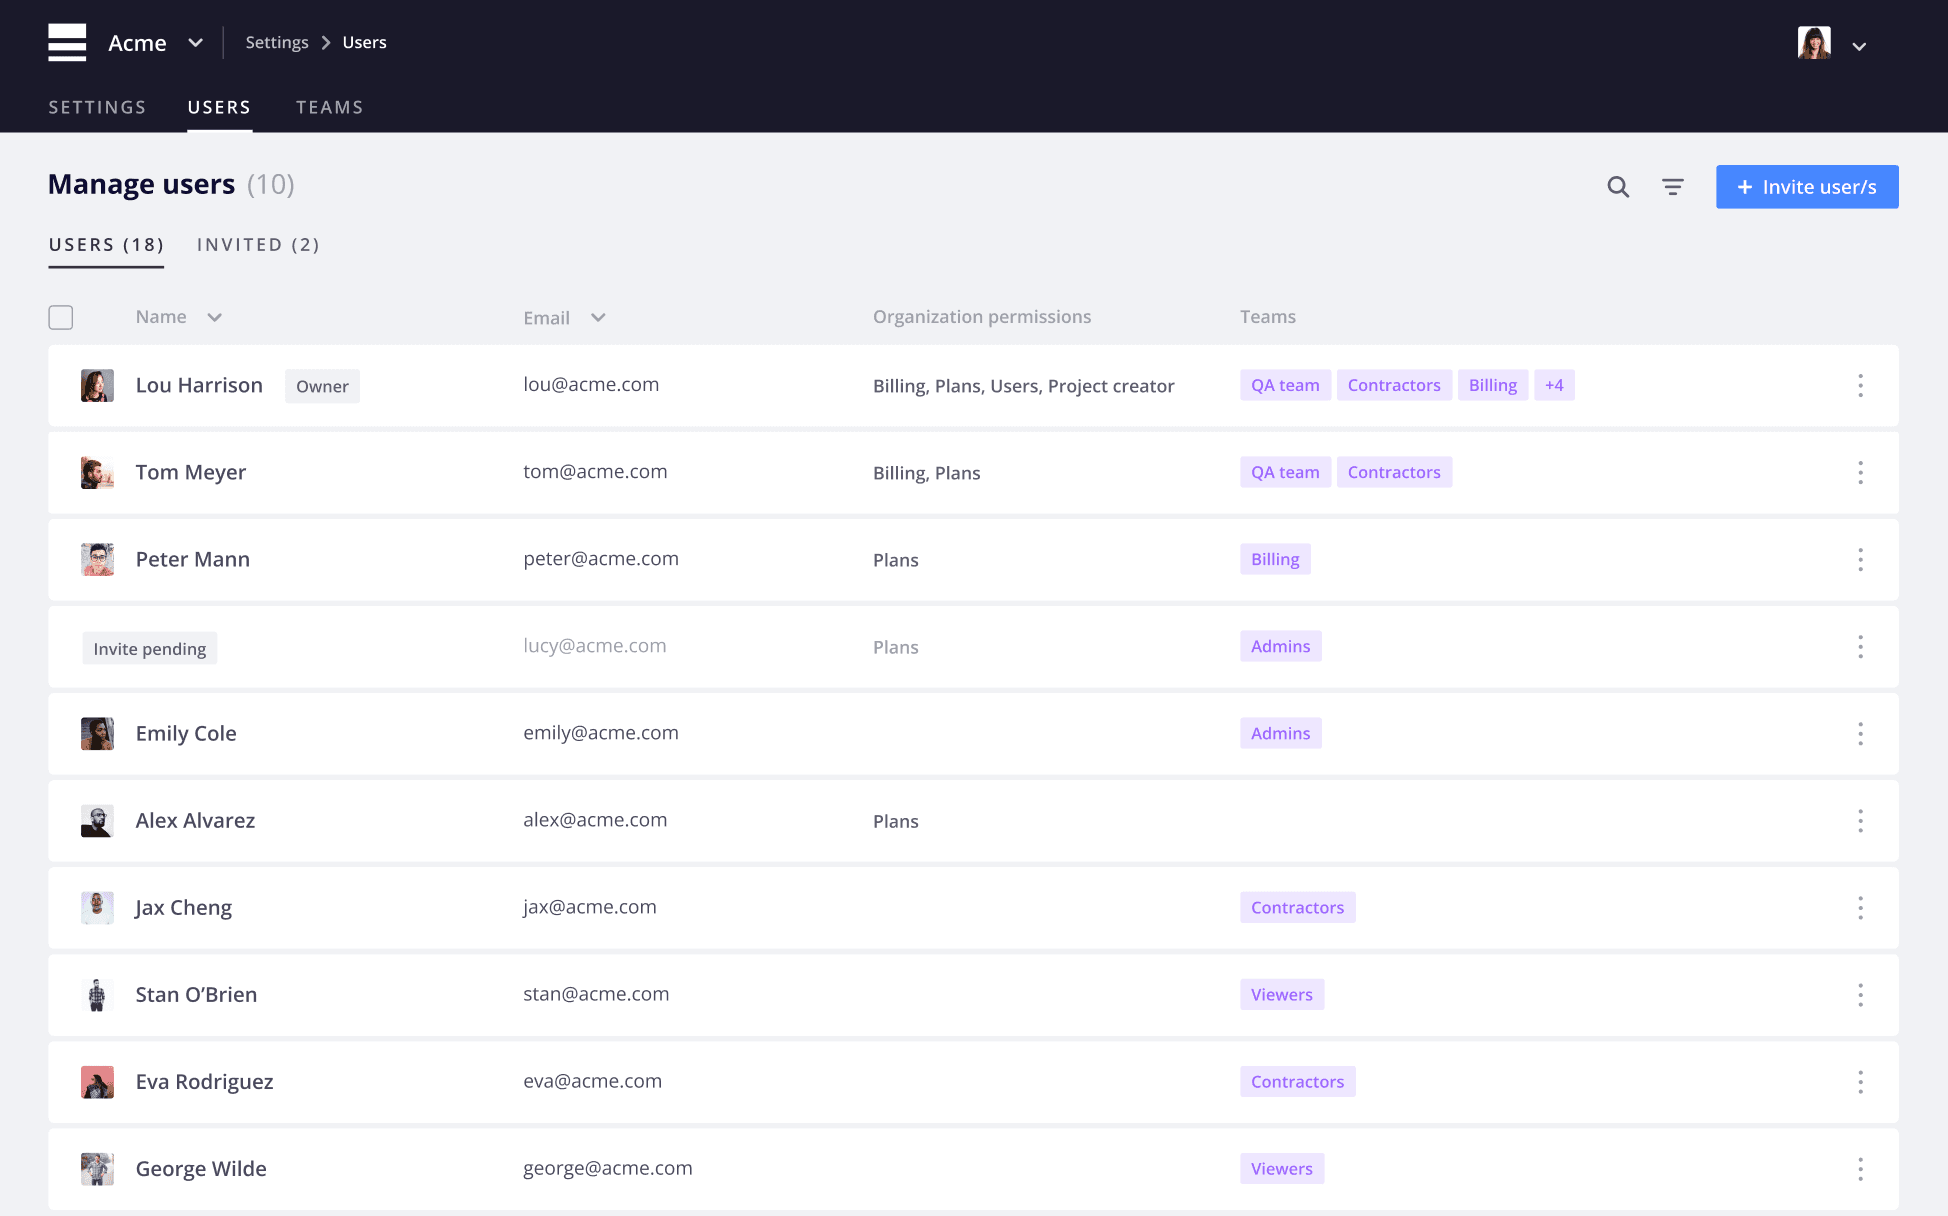The width and height of the screenshot is (1948, 1216).
Task: Switch to the TEAMS tab
Action: coord(329,106)
